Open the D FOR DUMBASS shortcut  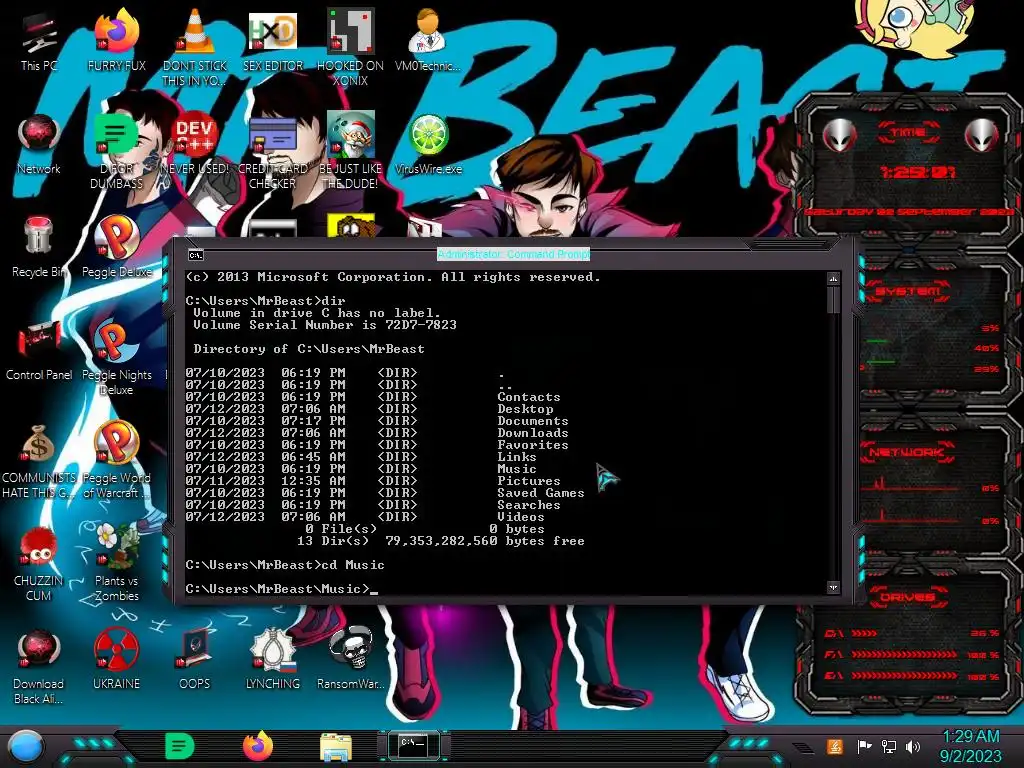click(x=116, y=150)
